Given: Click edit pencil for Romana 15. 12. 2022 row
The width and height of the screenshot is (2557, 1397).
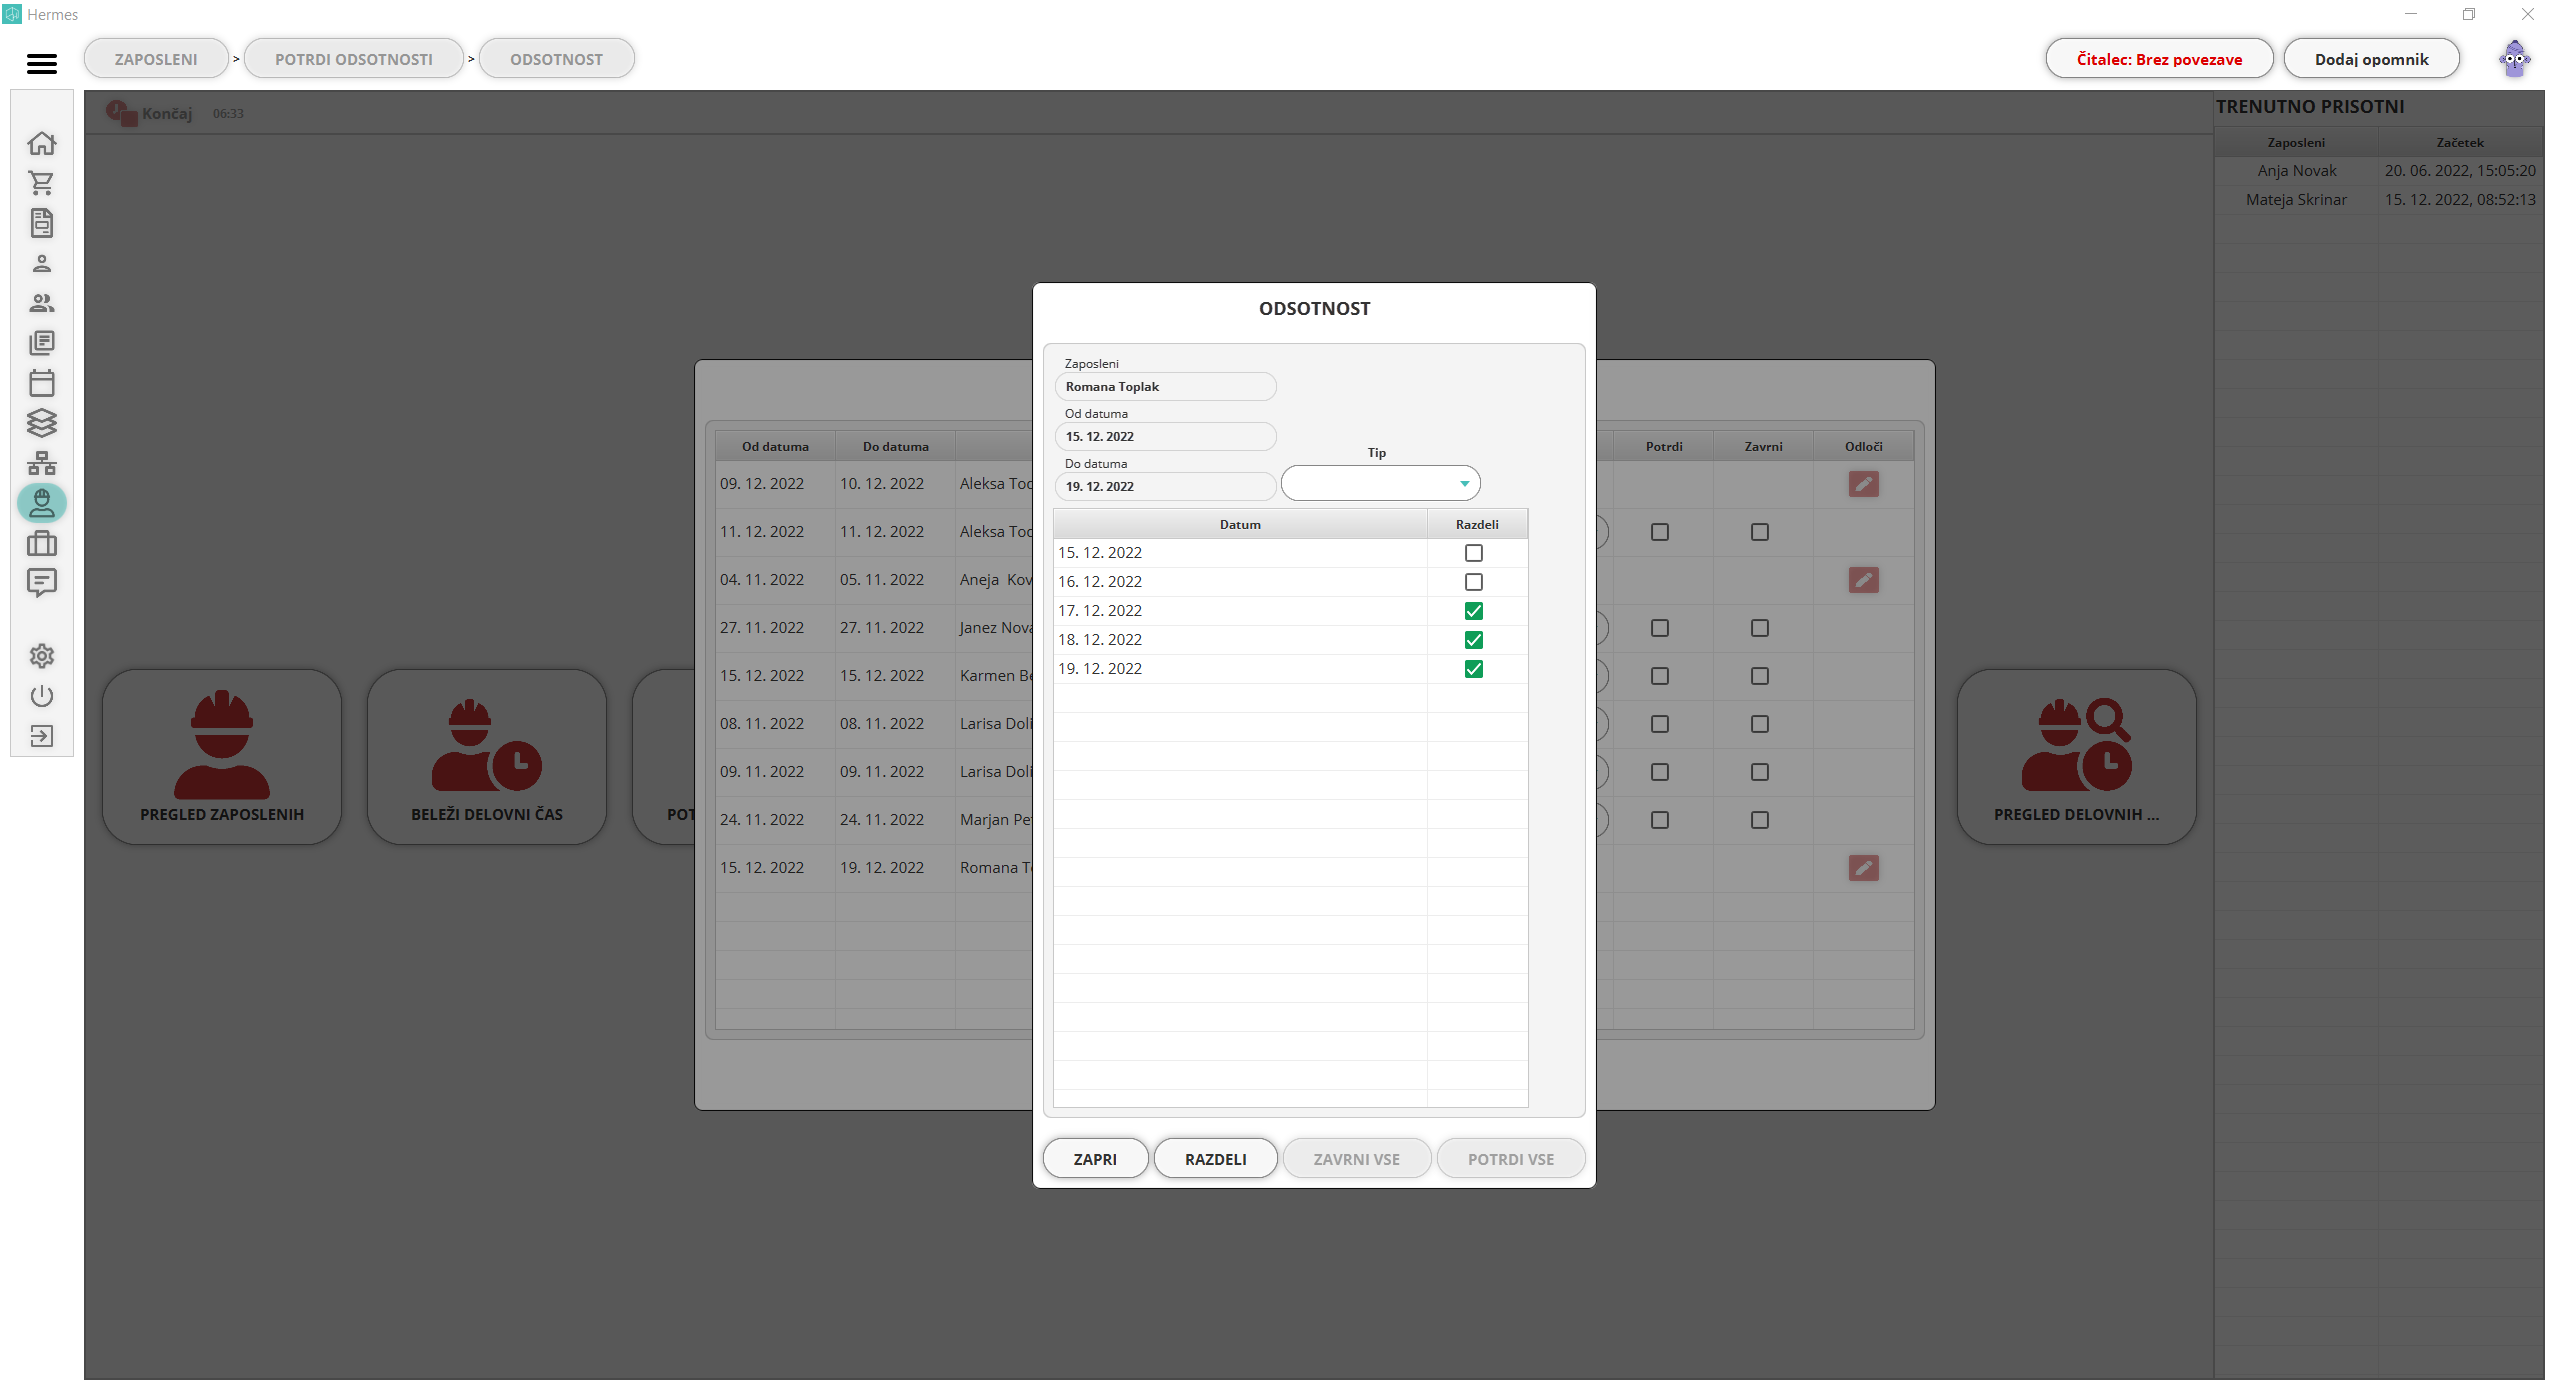Looking at the screenshot, I should pyautogui.click(x=1863, y=868).
